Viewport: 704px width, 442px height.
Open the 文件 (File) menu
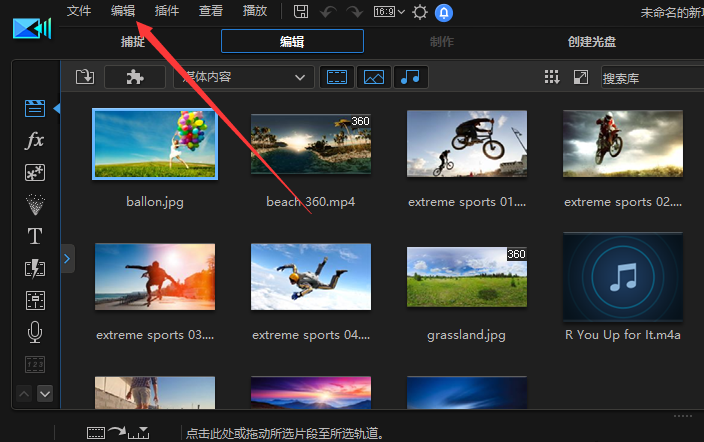tap(79, 11)
